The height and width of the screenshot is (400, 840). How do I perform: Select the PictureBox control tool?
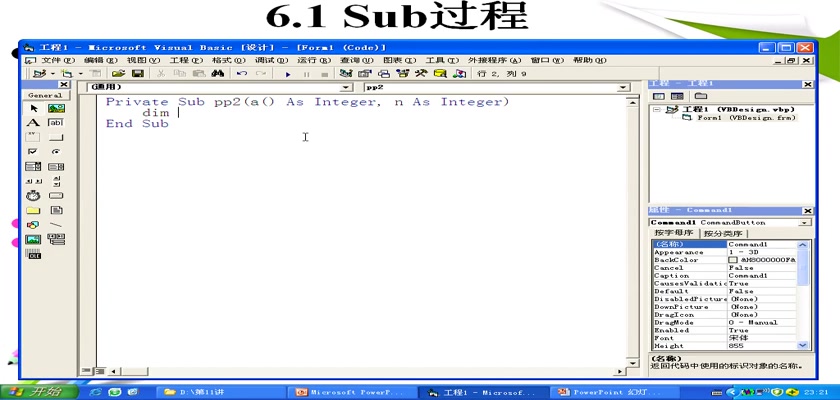click(x=56, y=109)
